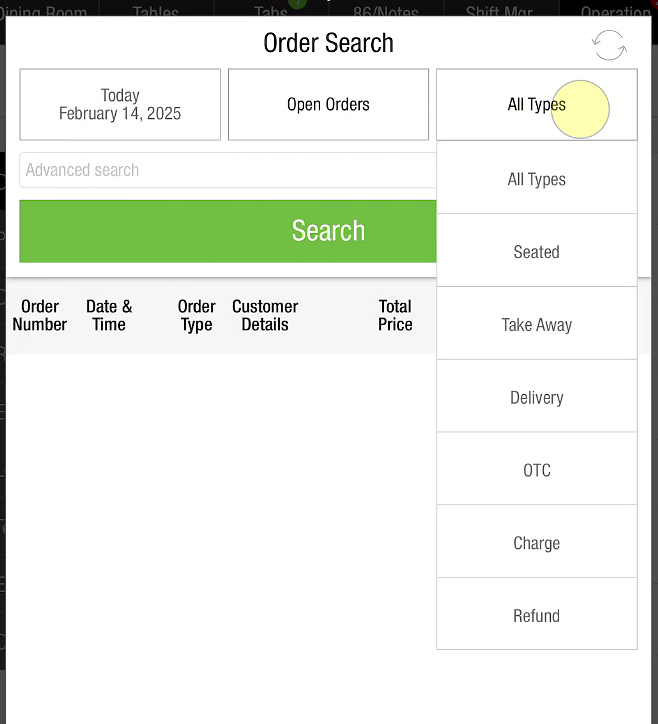The width and height of the screenshot is (658, 724).
Task: Pick the Refund option
Action: pos(536,616)
